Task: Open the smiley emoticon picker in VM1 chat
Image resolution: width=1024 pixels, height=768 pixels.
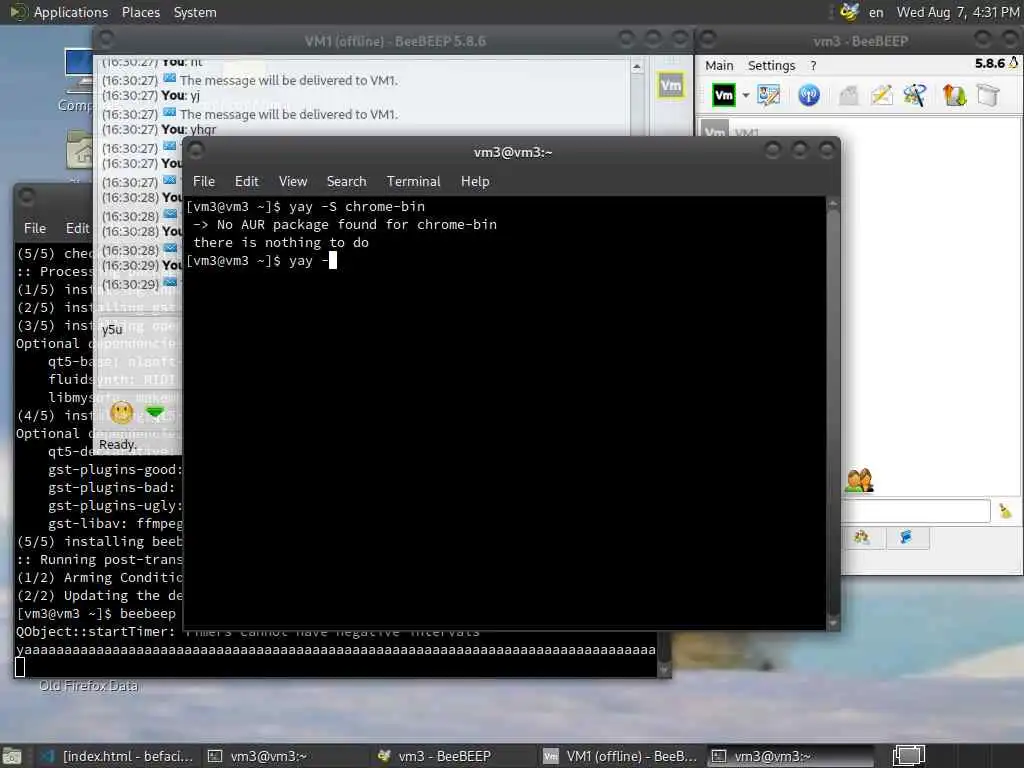Action: pyautogui.click(x=121, y=413)
